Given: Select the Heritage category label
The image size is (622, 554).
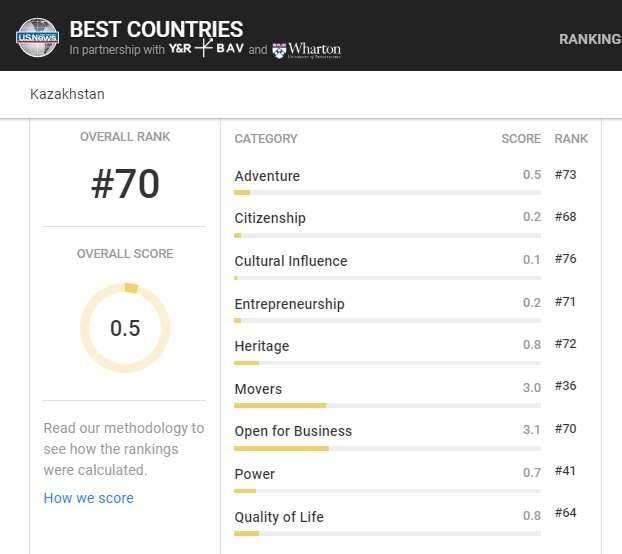Looking at the screenshot, I should (262, 346).
